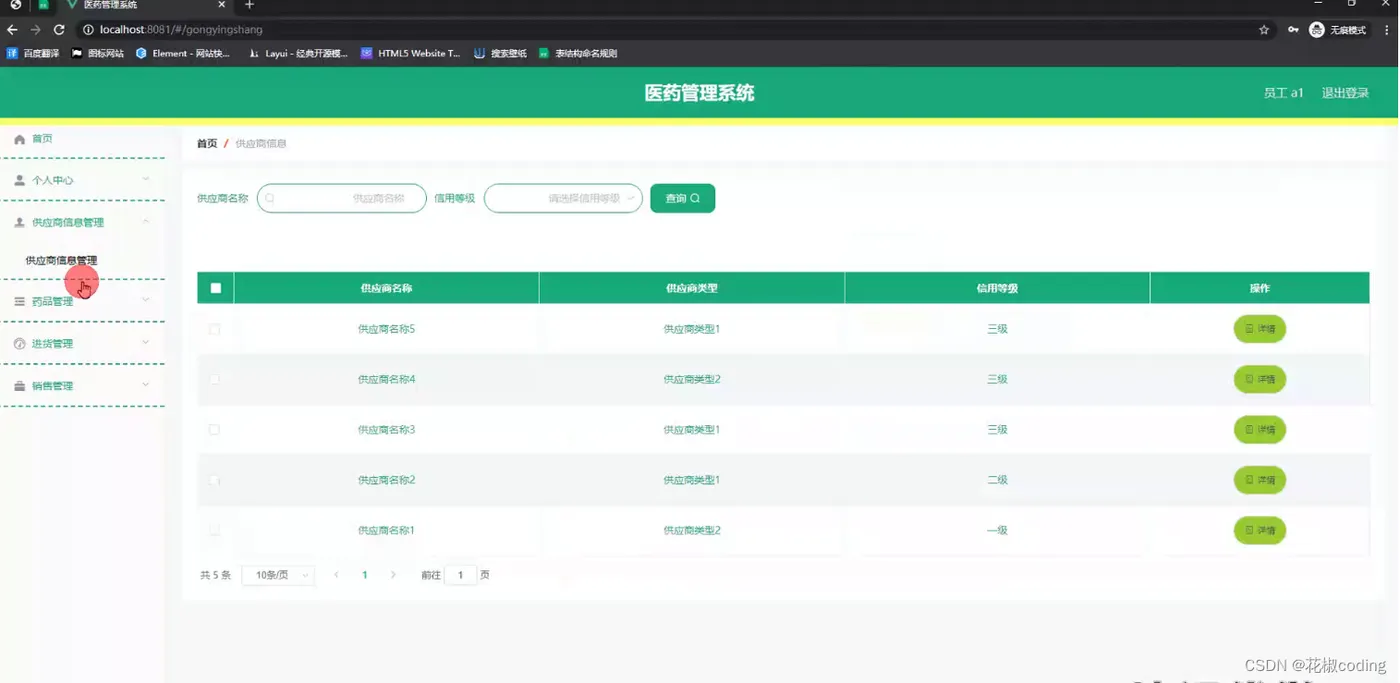Click the browser address bar URL
Viewport: 1400px width, 683px height.
[x=181, y=30]
